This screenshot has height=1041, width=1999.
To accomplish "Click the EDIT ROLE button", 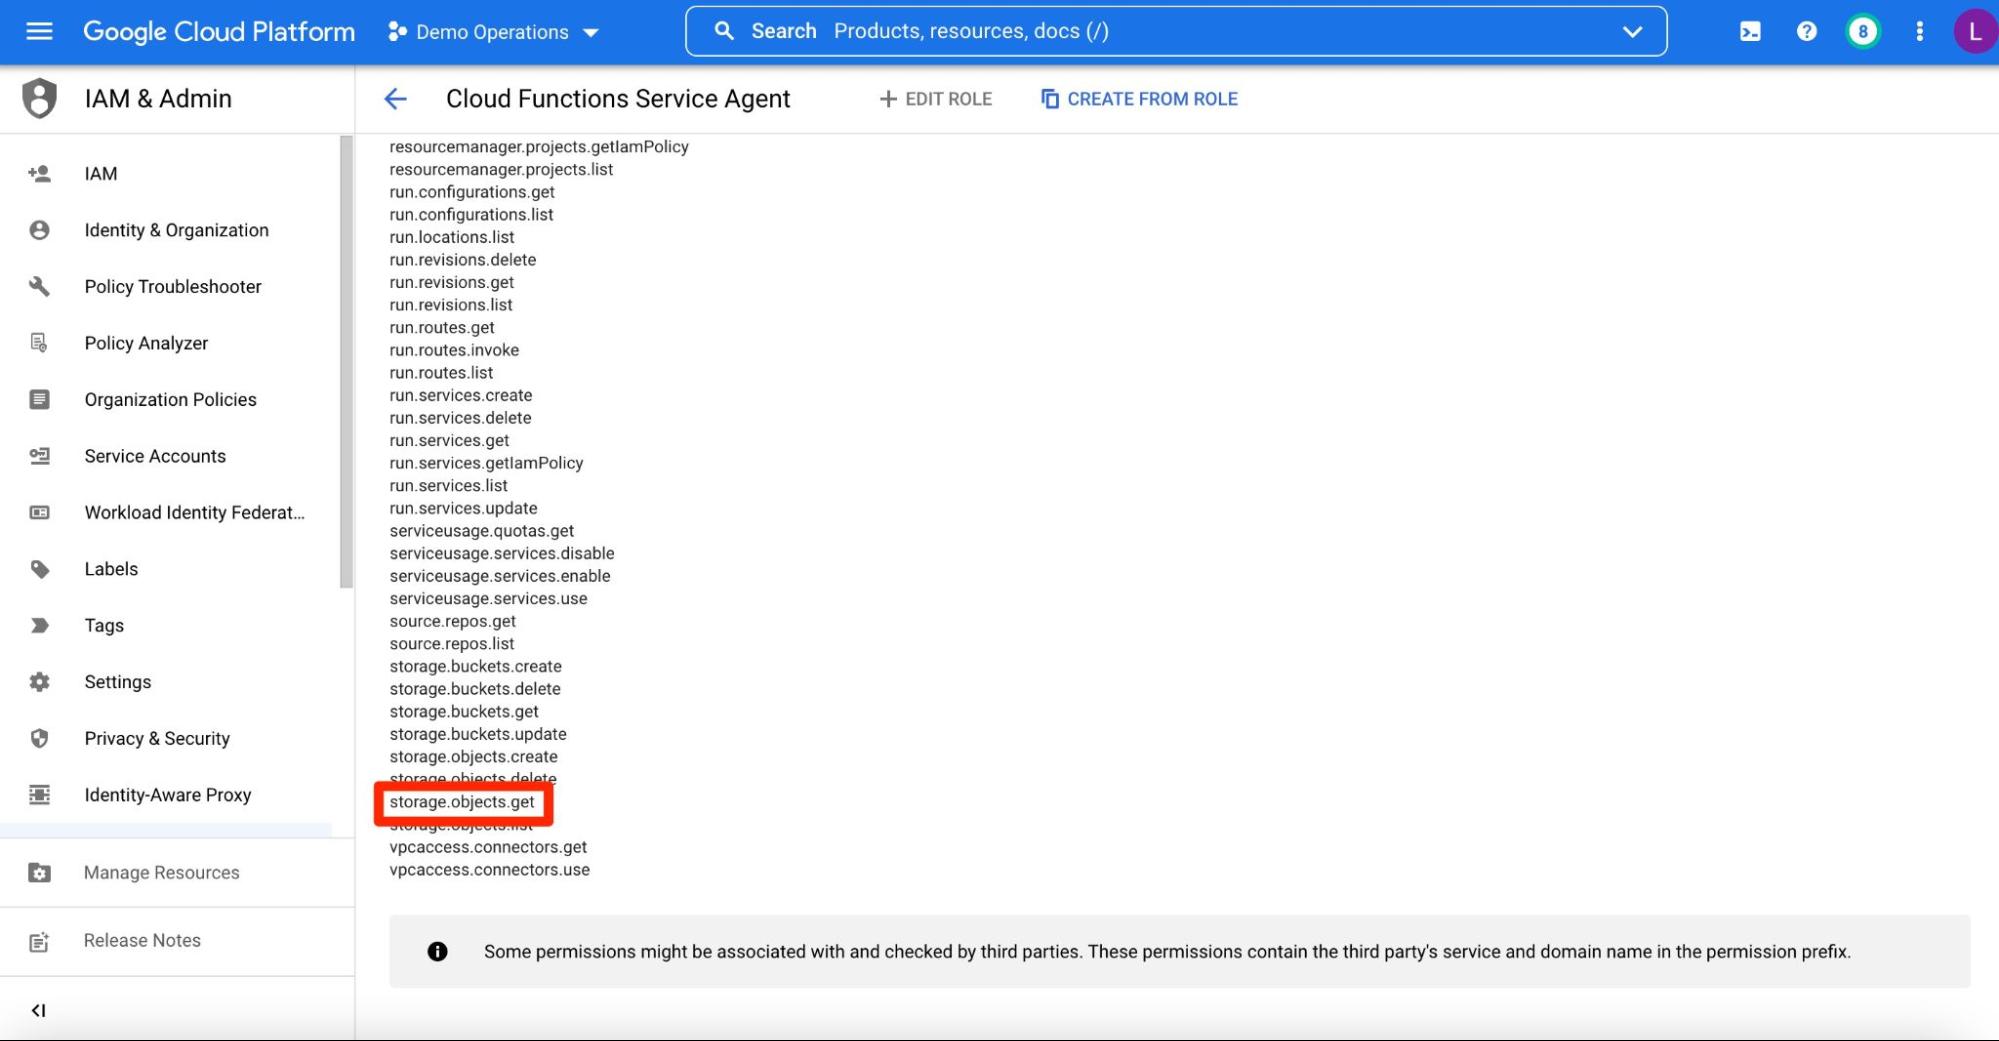I will [x=936, y=99].
